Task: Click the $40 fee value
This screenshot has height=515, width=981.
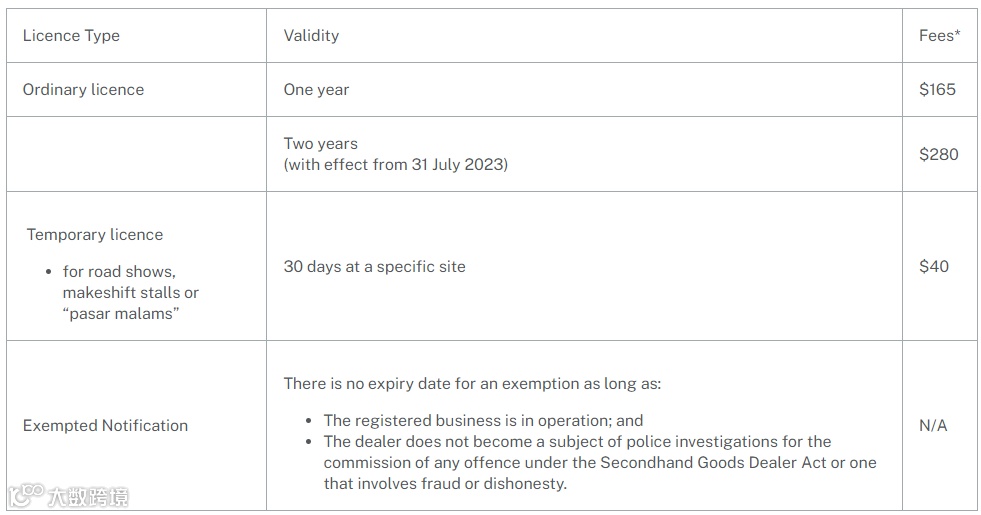Action: 933,267
